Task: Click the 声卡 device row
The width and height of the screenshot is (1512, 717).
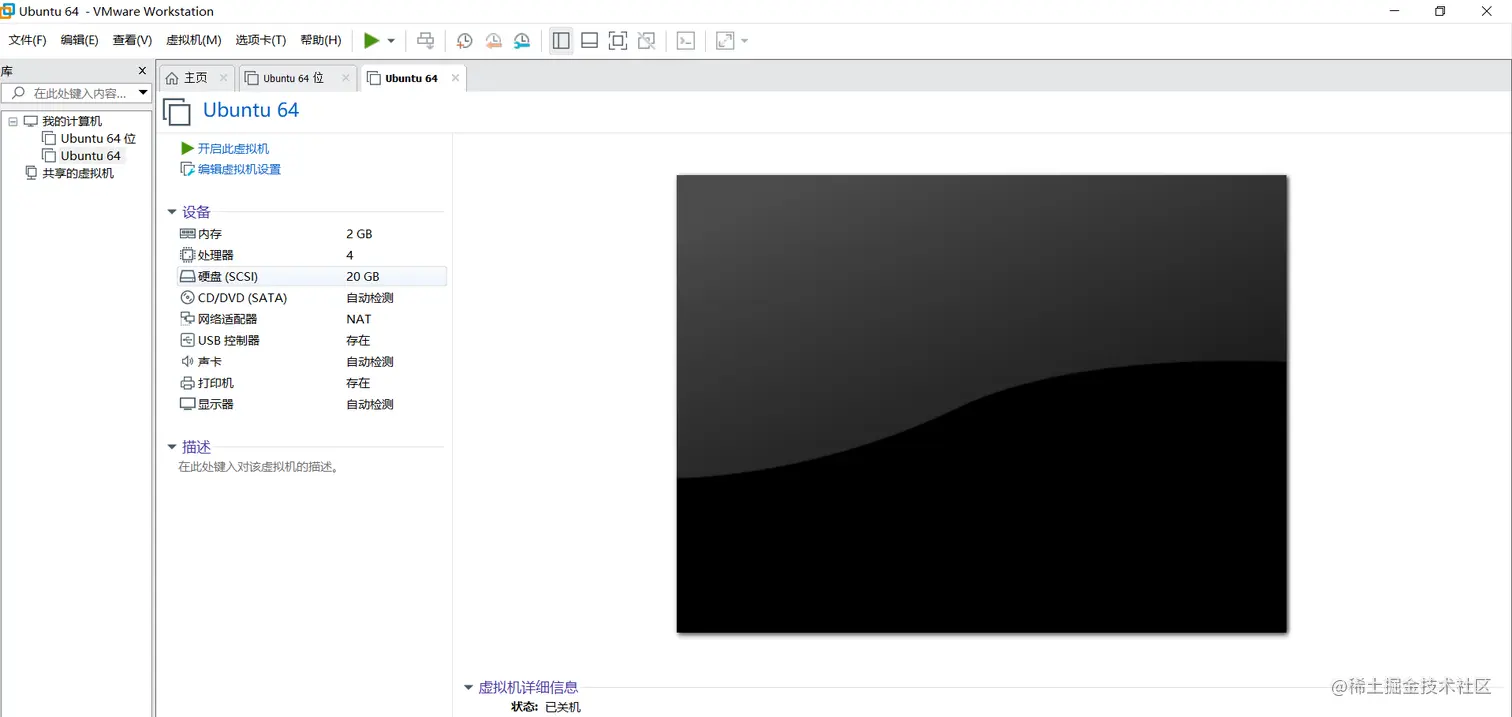Action: [312, 362]
